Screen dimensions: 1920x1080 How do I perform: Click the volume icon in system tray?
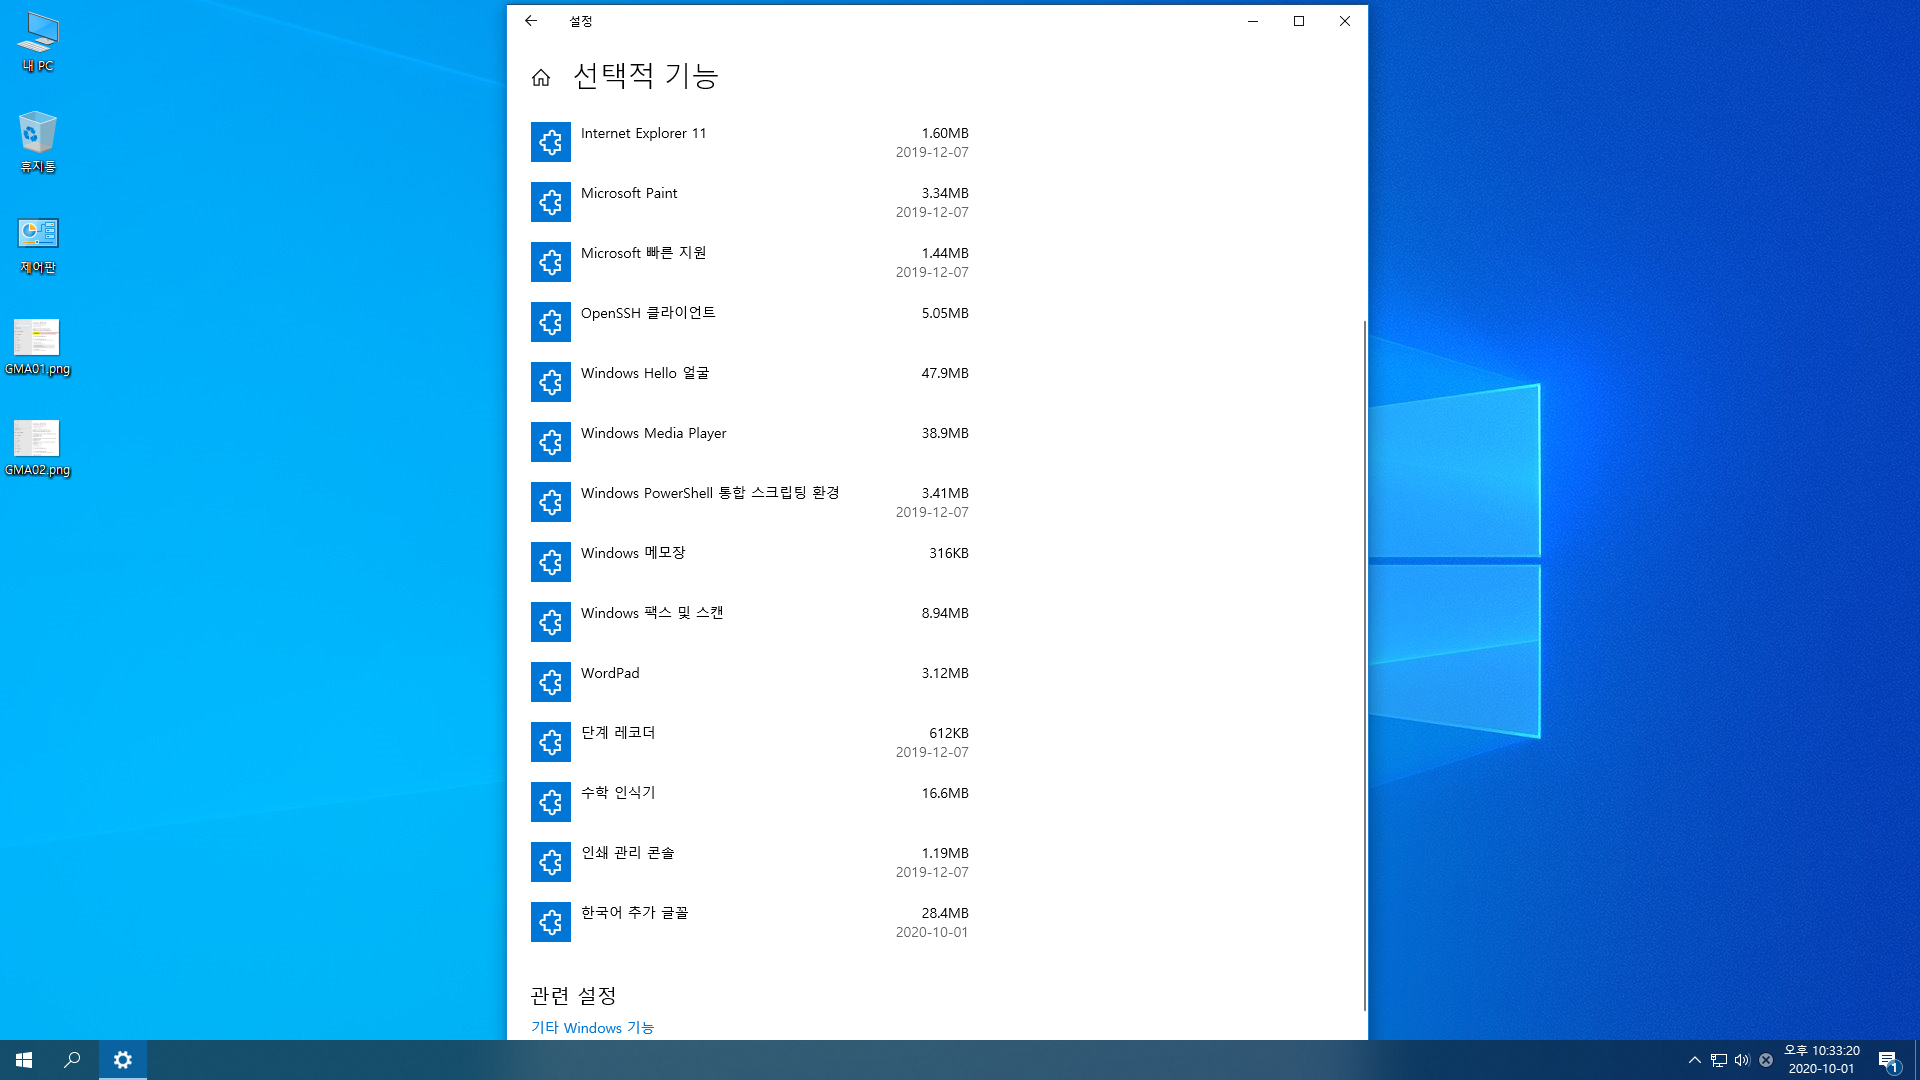[1742, 1060]
